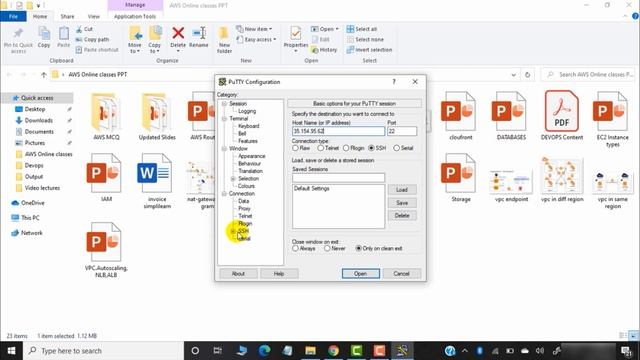Screen dimensions: 640x360
Task: Select the Storage PowerPoint file
Action: tap(460, 177)
